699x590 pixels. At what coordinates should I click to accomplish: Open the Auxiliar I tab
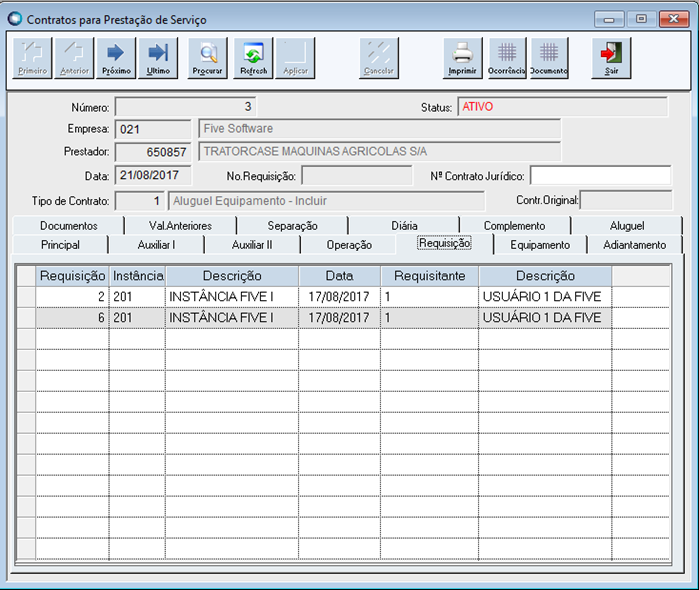tap(156, 245)
